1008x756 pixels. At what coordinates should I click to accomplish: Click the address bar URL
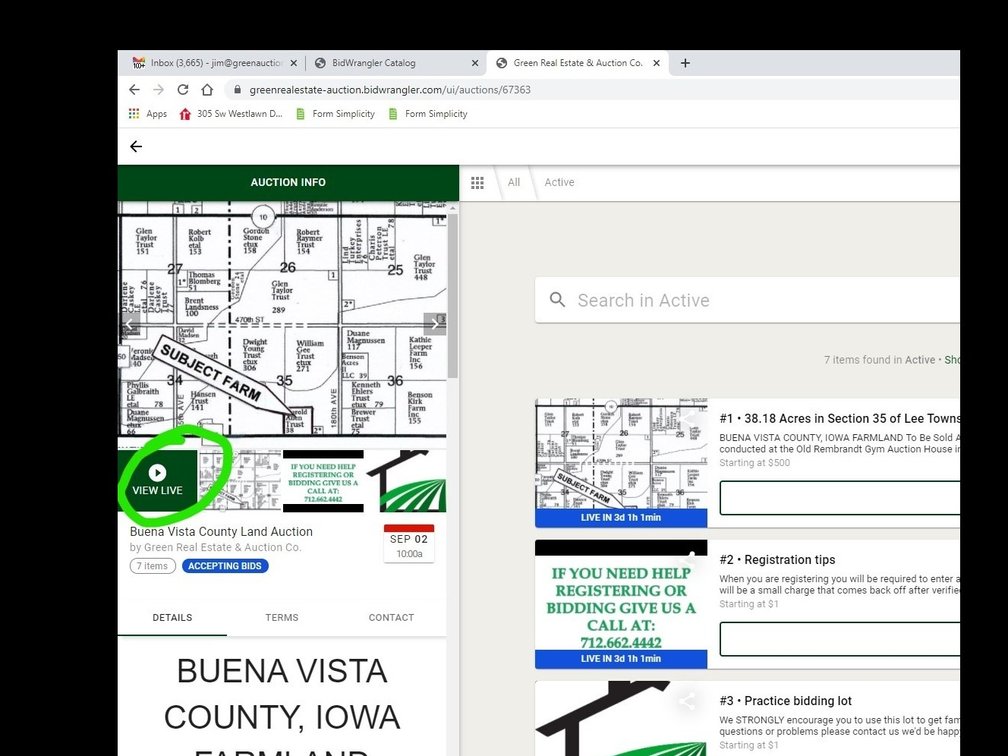point(390,90)
